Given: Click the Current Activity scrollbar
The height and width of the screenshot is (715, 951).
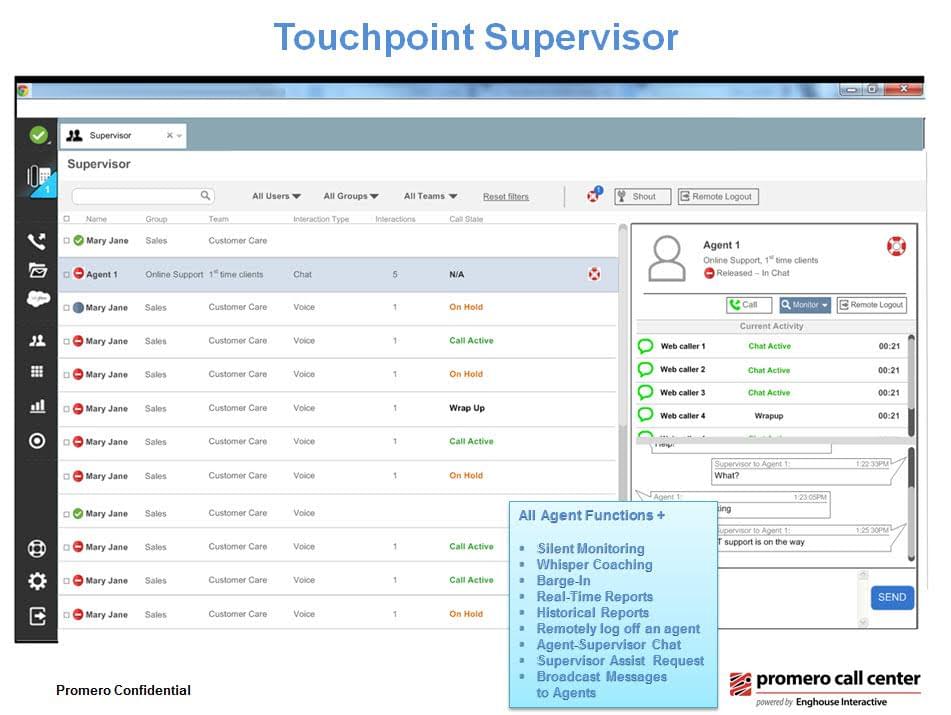Looking at the screenshot, I should point(911,384).
